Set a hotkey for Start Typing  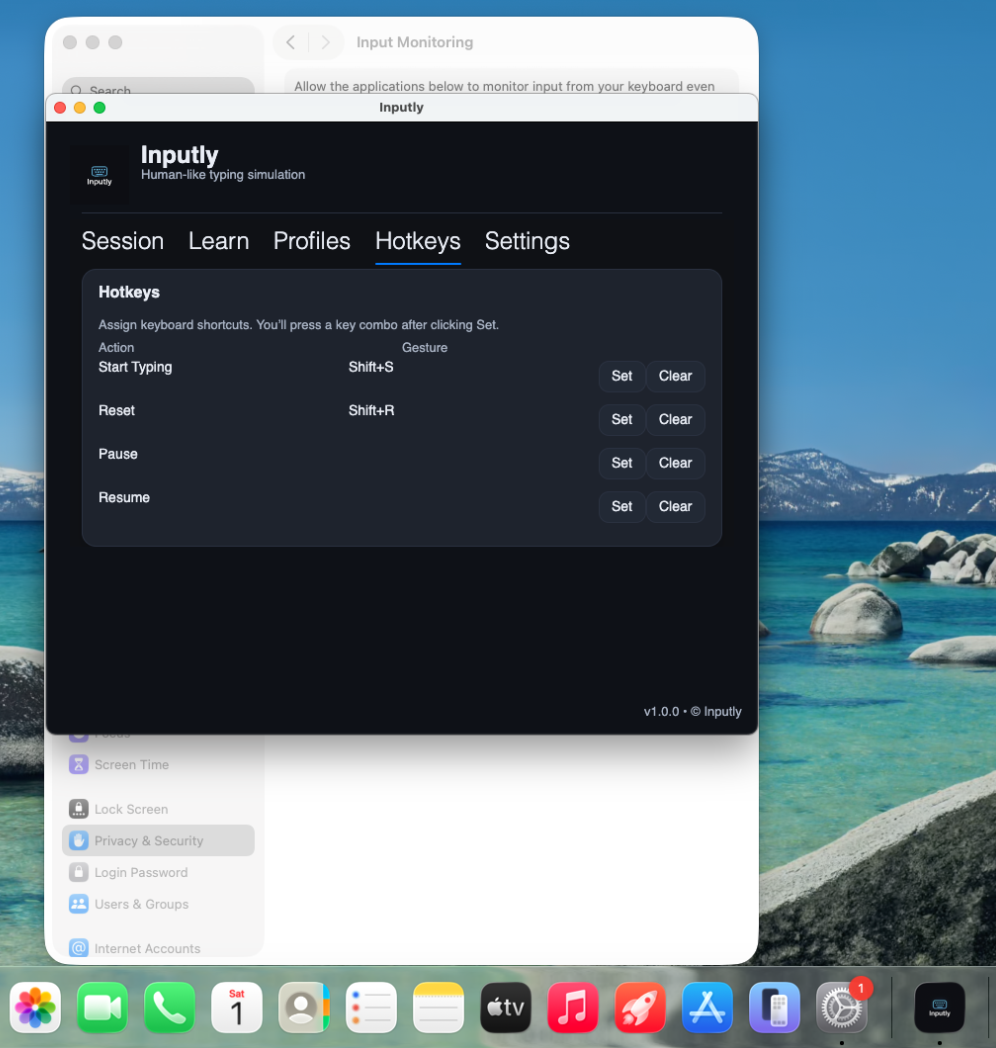621,376
